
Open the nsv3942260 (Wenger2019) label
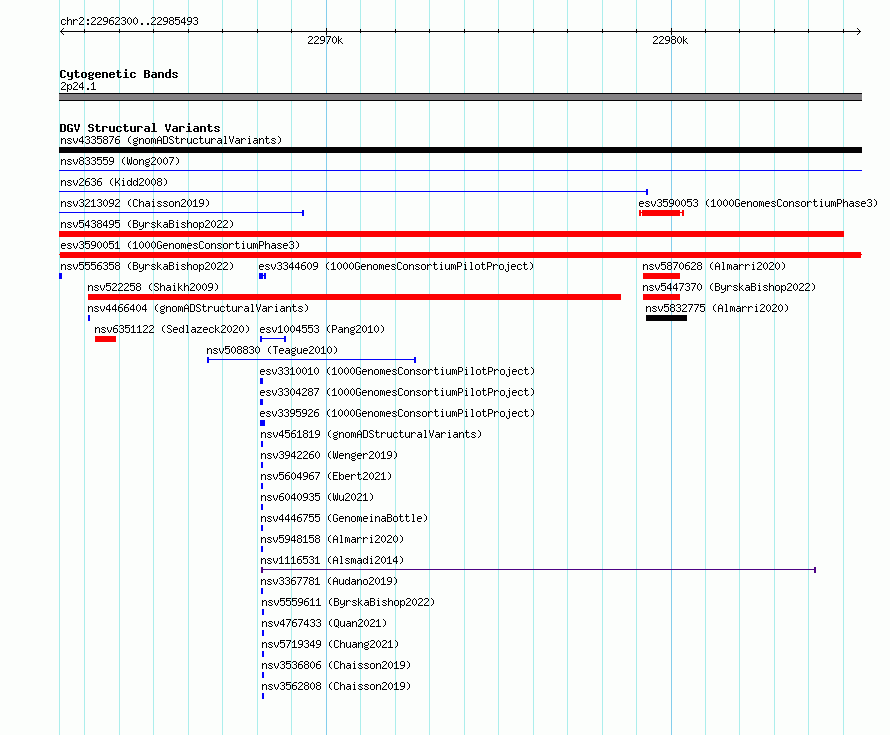point(329,455)
